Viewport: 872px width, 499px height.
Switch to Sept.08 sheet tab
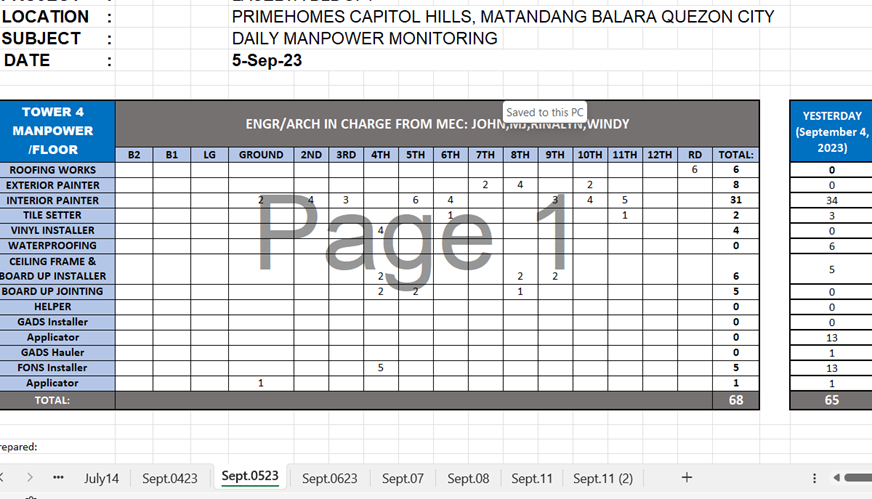[468, 478]
